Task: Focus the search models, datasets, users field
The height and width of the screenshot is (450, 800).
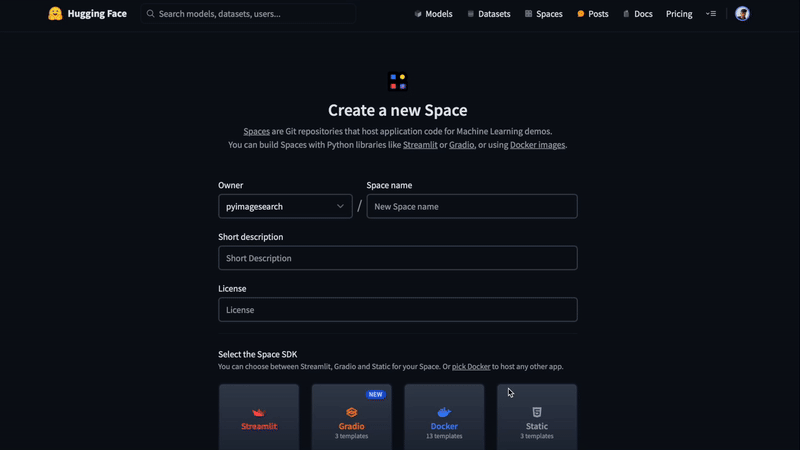Action: point(248,14)
